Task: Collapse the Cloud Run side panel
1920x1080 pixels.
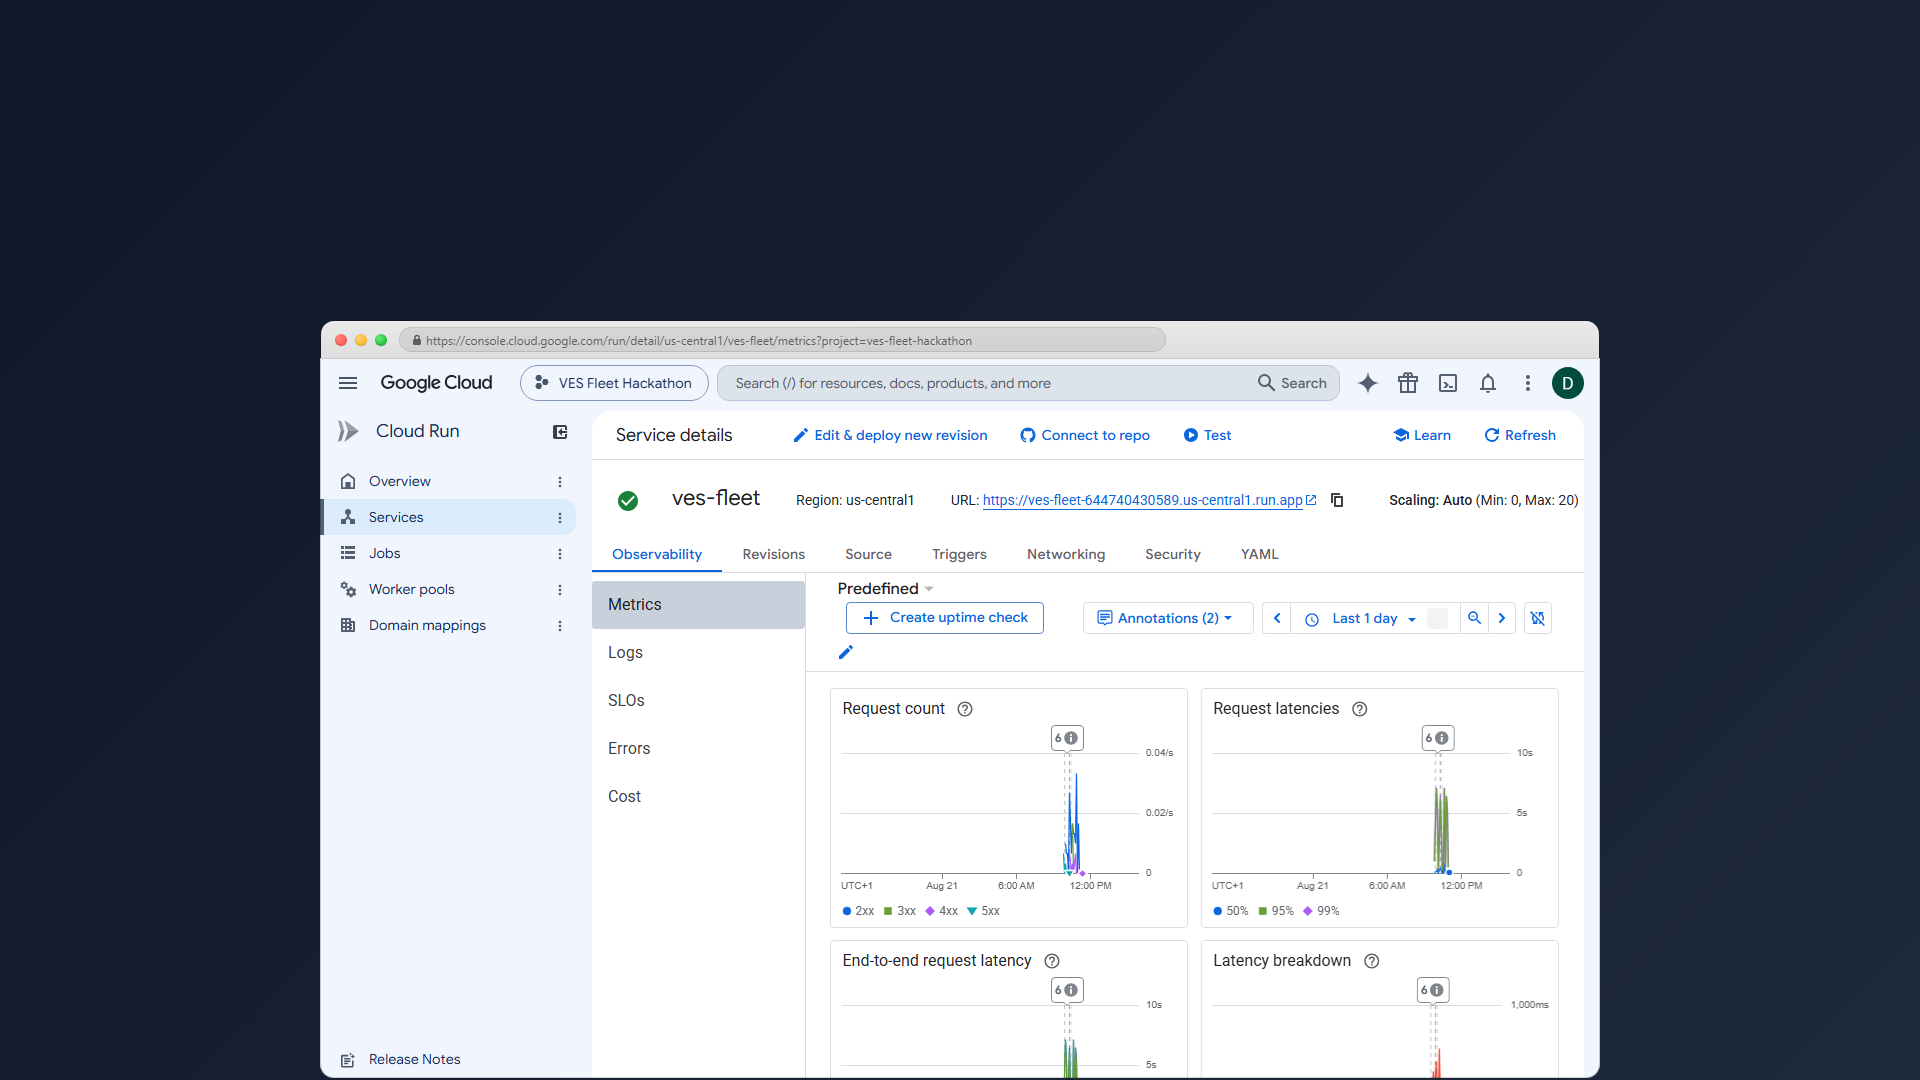Action: [560, 432]
